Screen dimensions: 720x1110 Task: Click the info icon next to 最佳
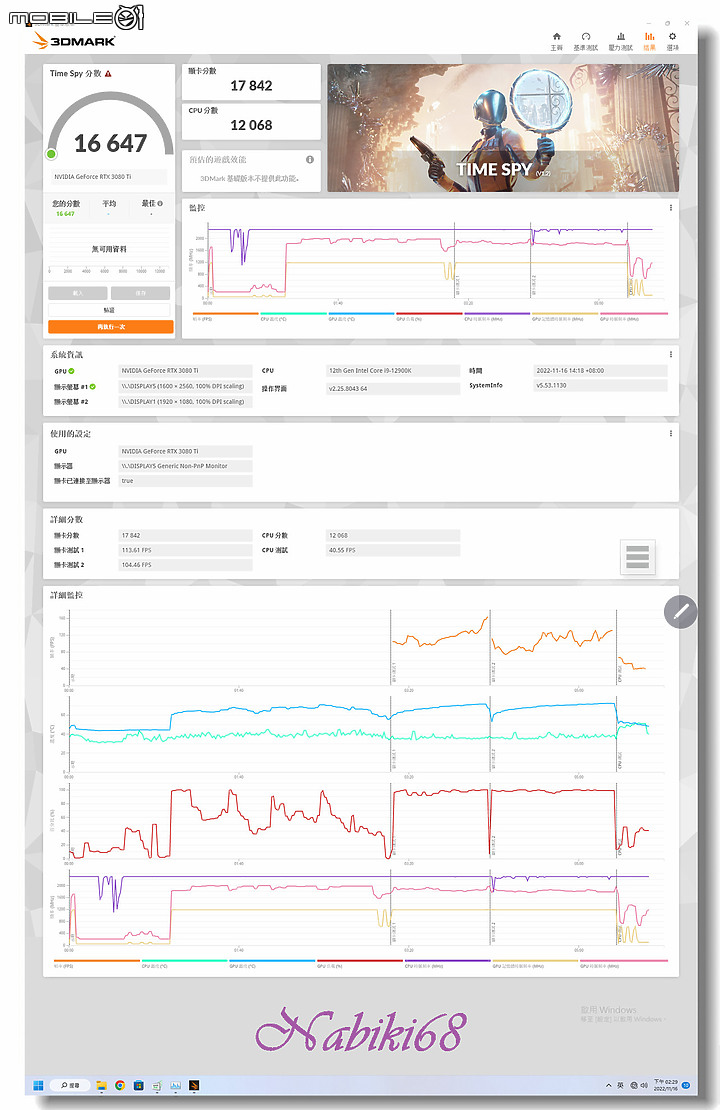pos(160,203)
